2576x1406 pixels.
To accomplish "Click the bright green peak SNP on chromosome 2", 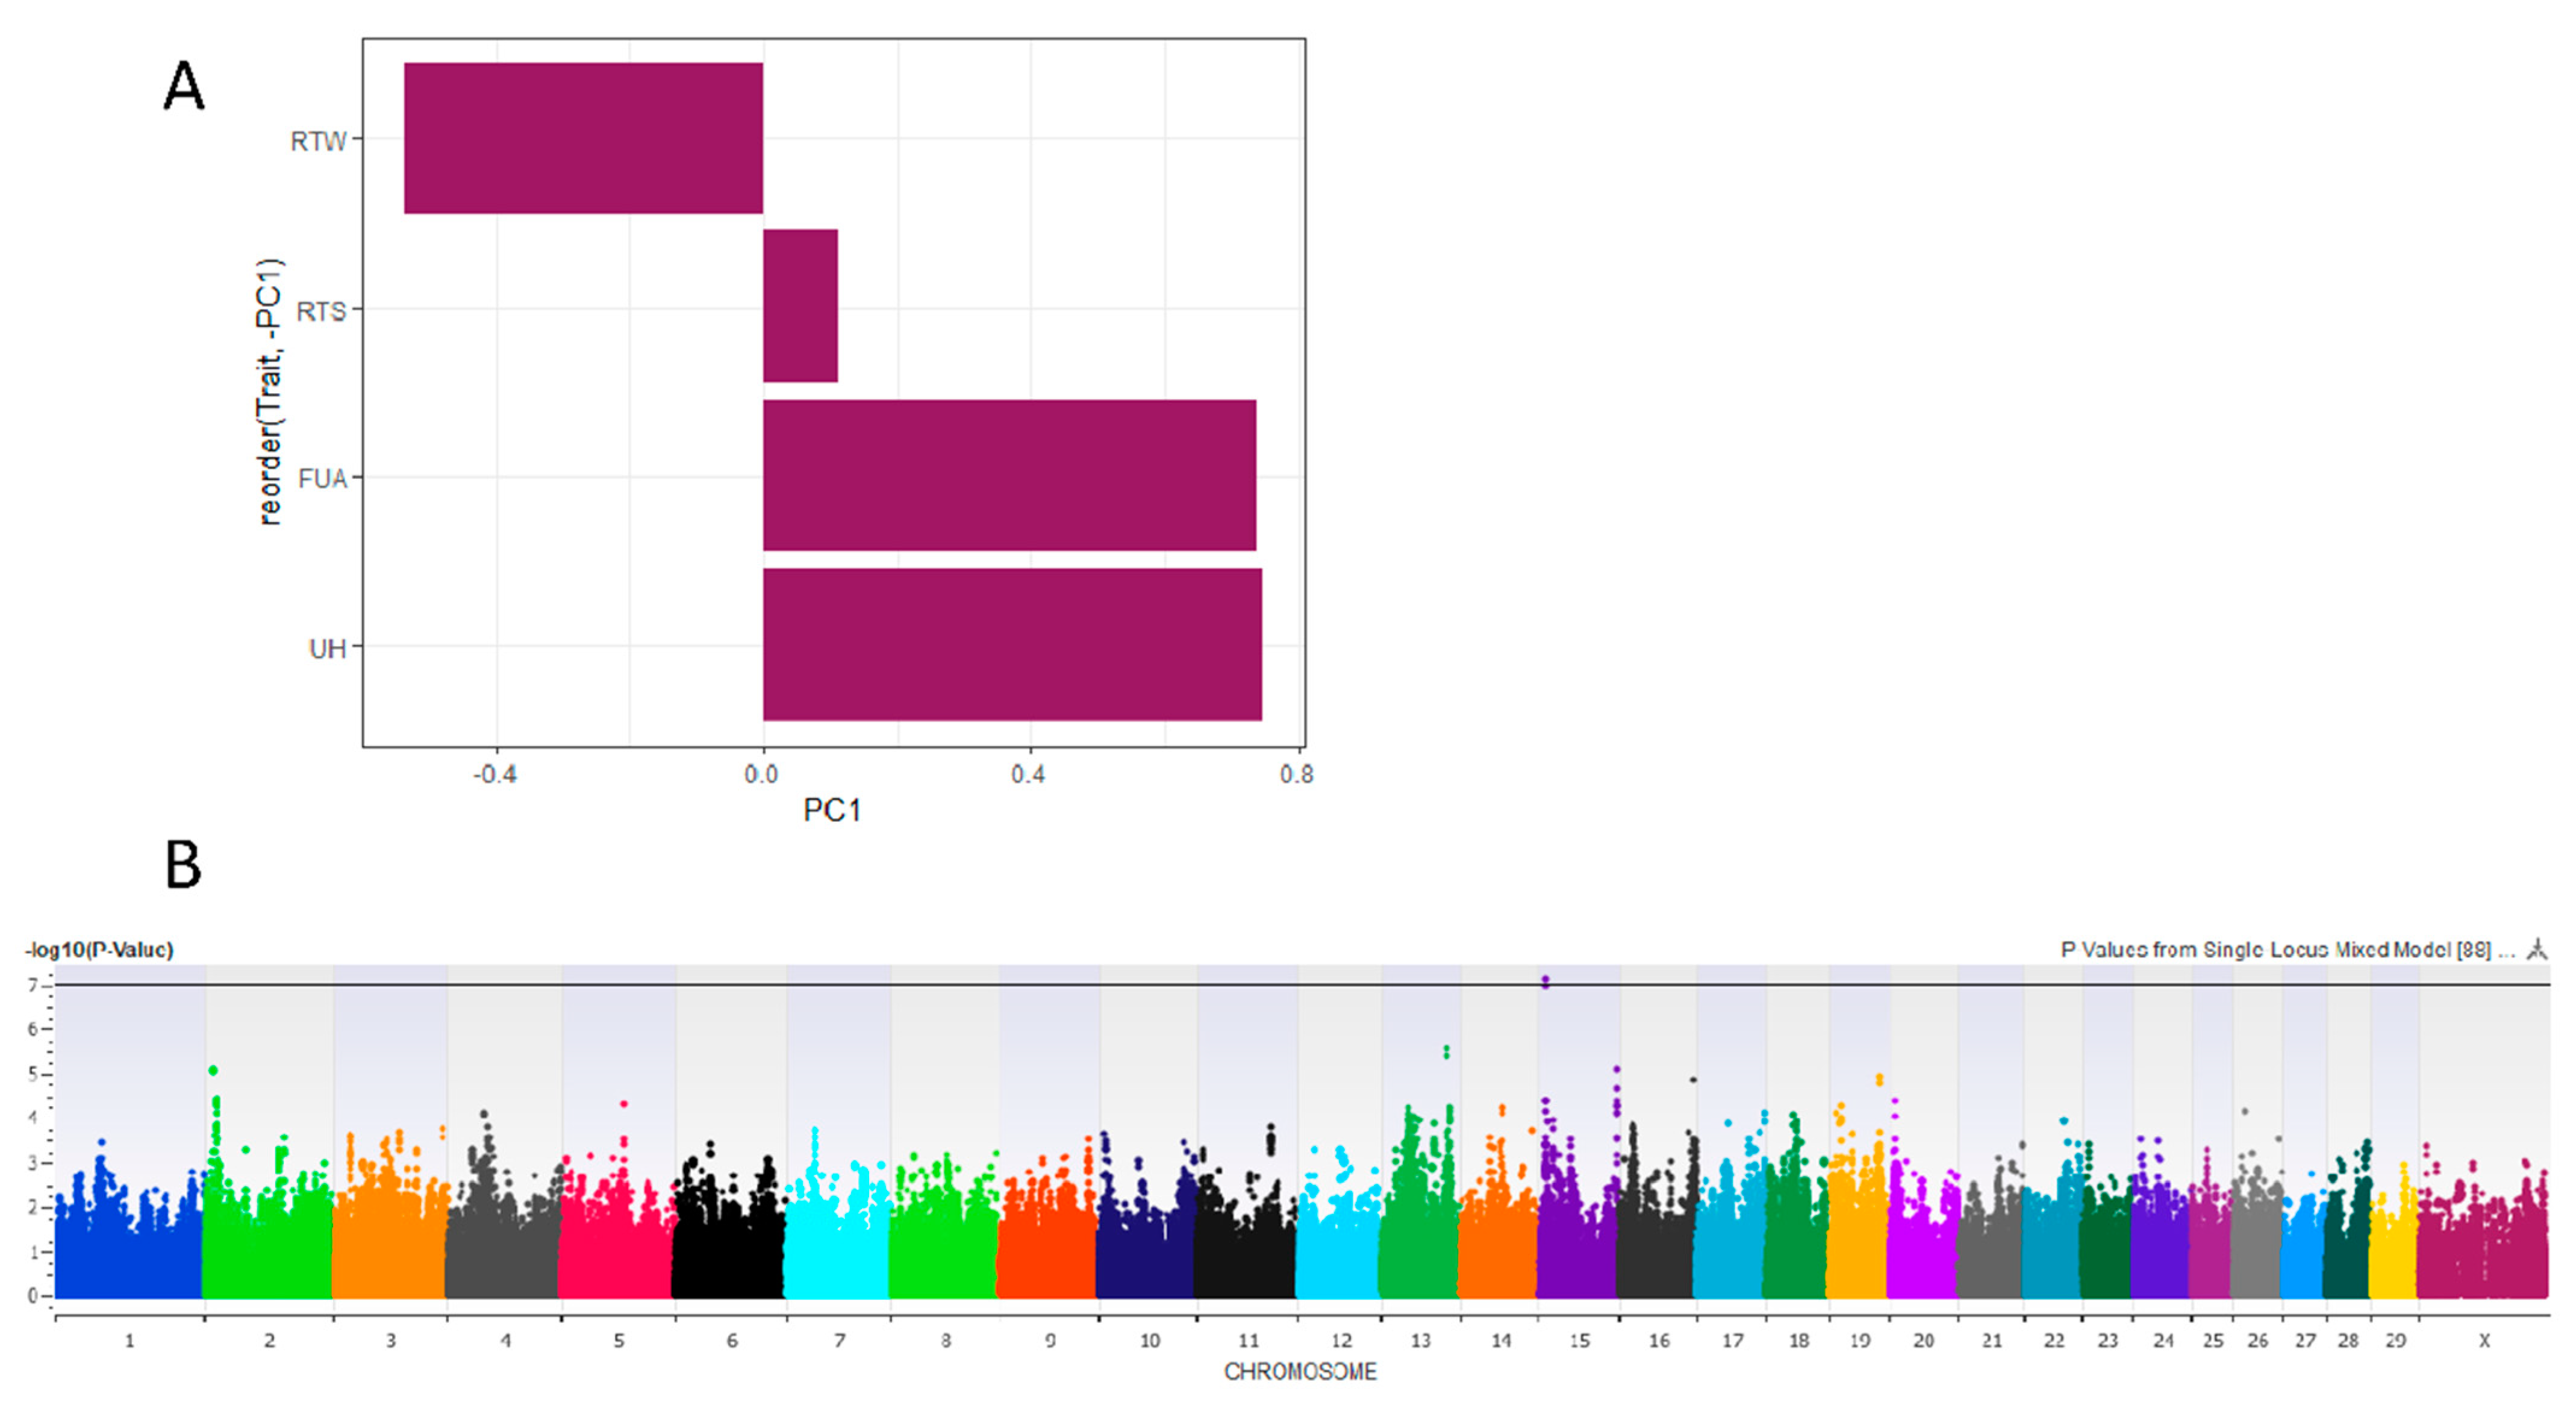I will (x=213, y=1071).
